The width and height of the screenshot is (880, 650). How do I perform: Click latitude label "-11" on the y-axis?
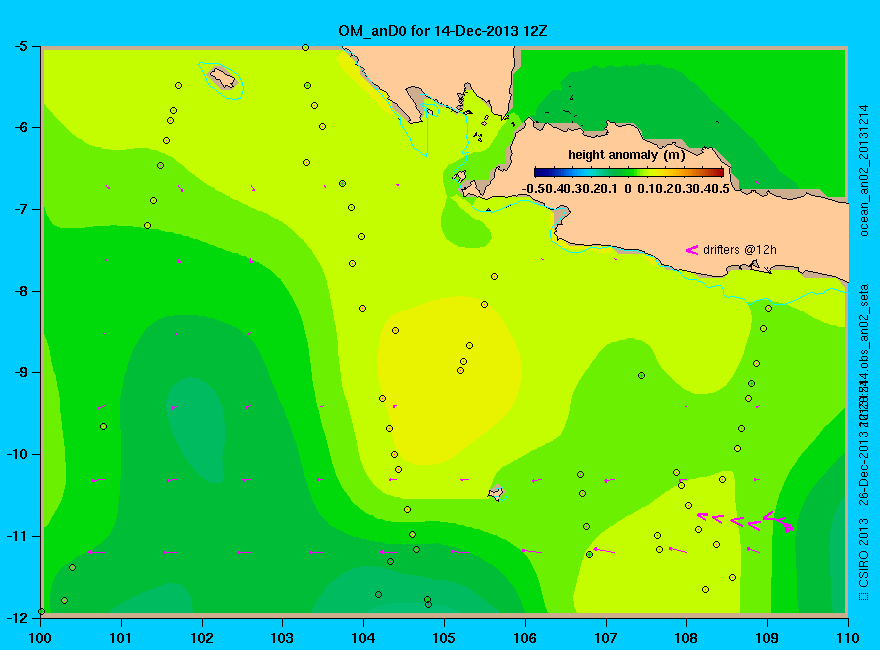17,536
